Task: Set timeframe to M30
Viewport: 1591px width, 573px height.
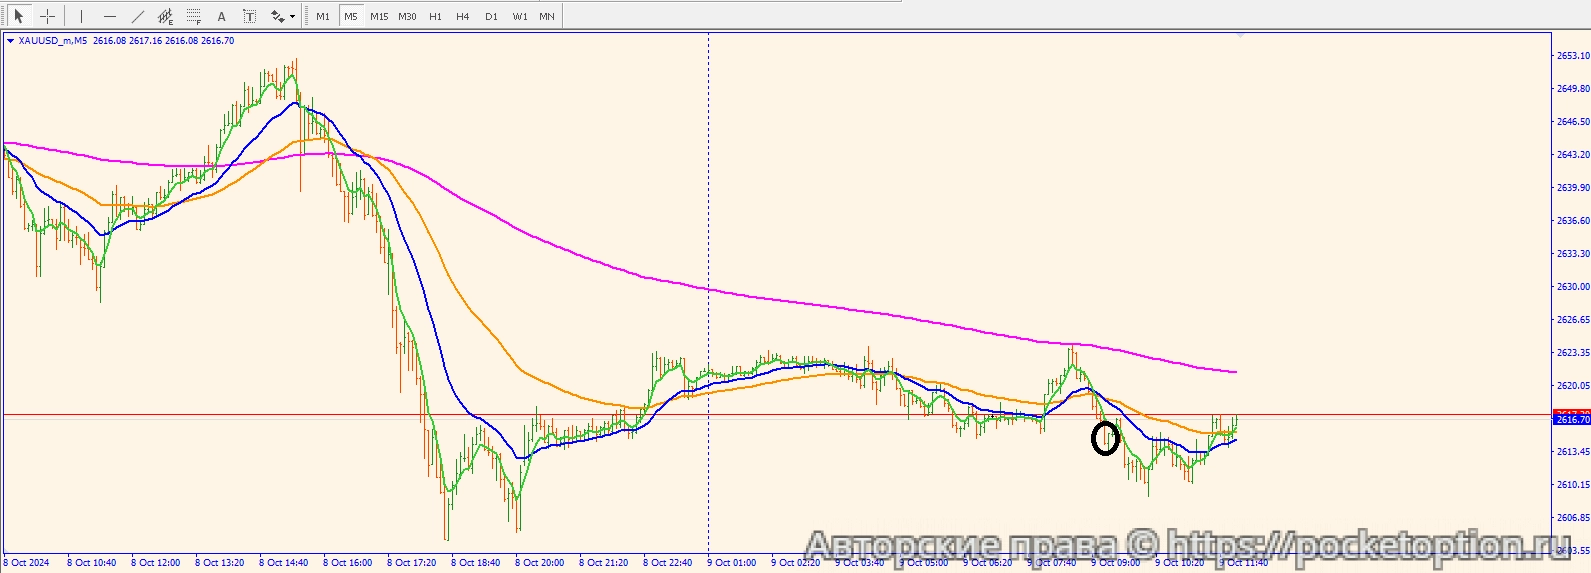Action: click(407, 16)
